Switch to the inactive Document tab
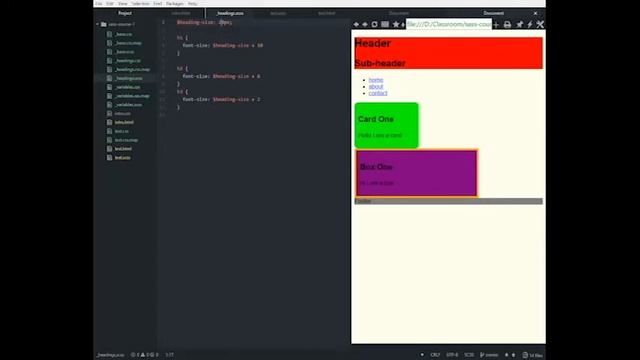This screenshot has width=640, height=360. [399, 13]
